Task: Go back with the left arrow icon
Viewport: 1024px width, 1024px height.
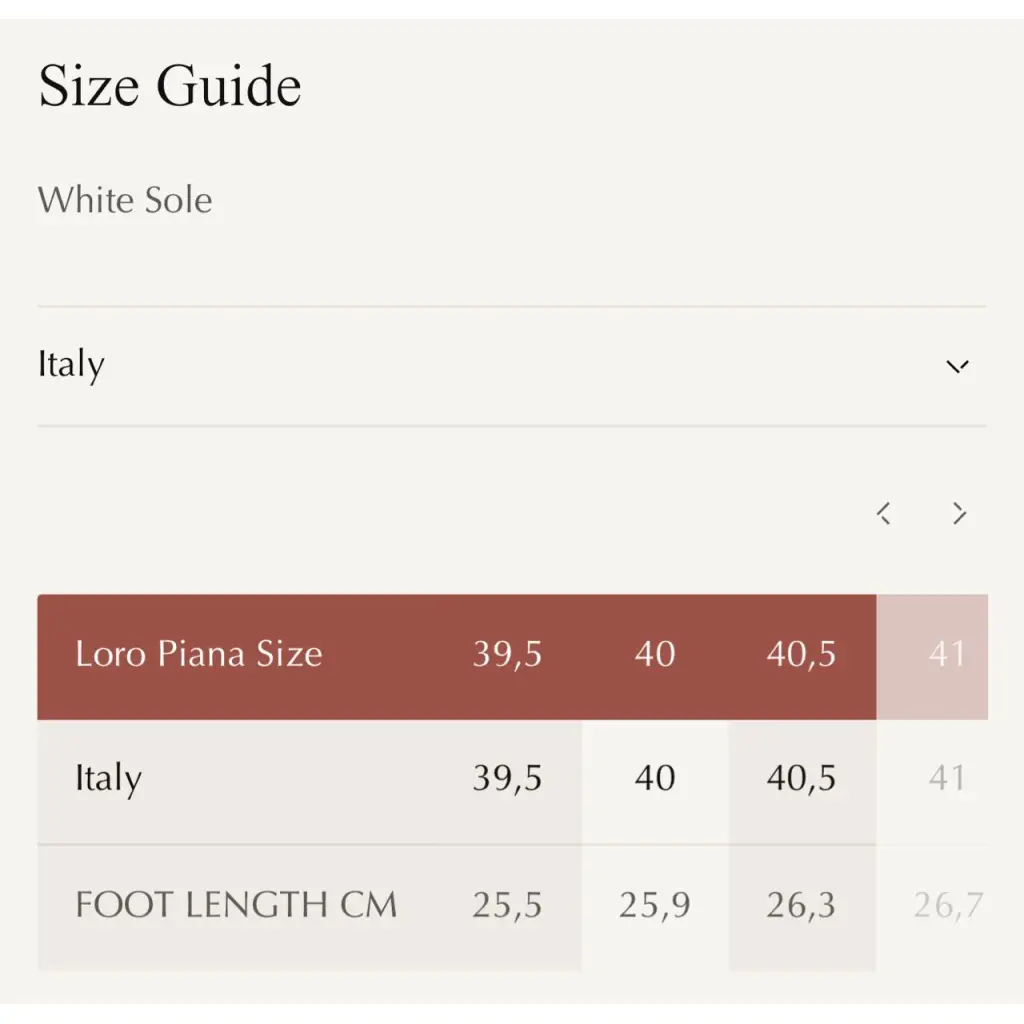Action: click(x=884, y=513)
